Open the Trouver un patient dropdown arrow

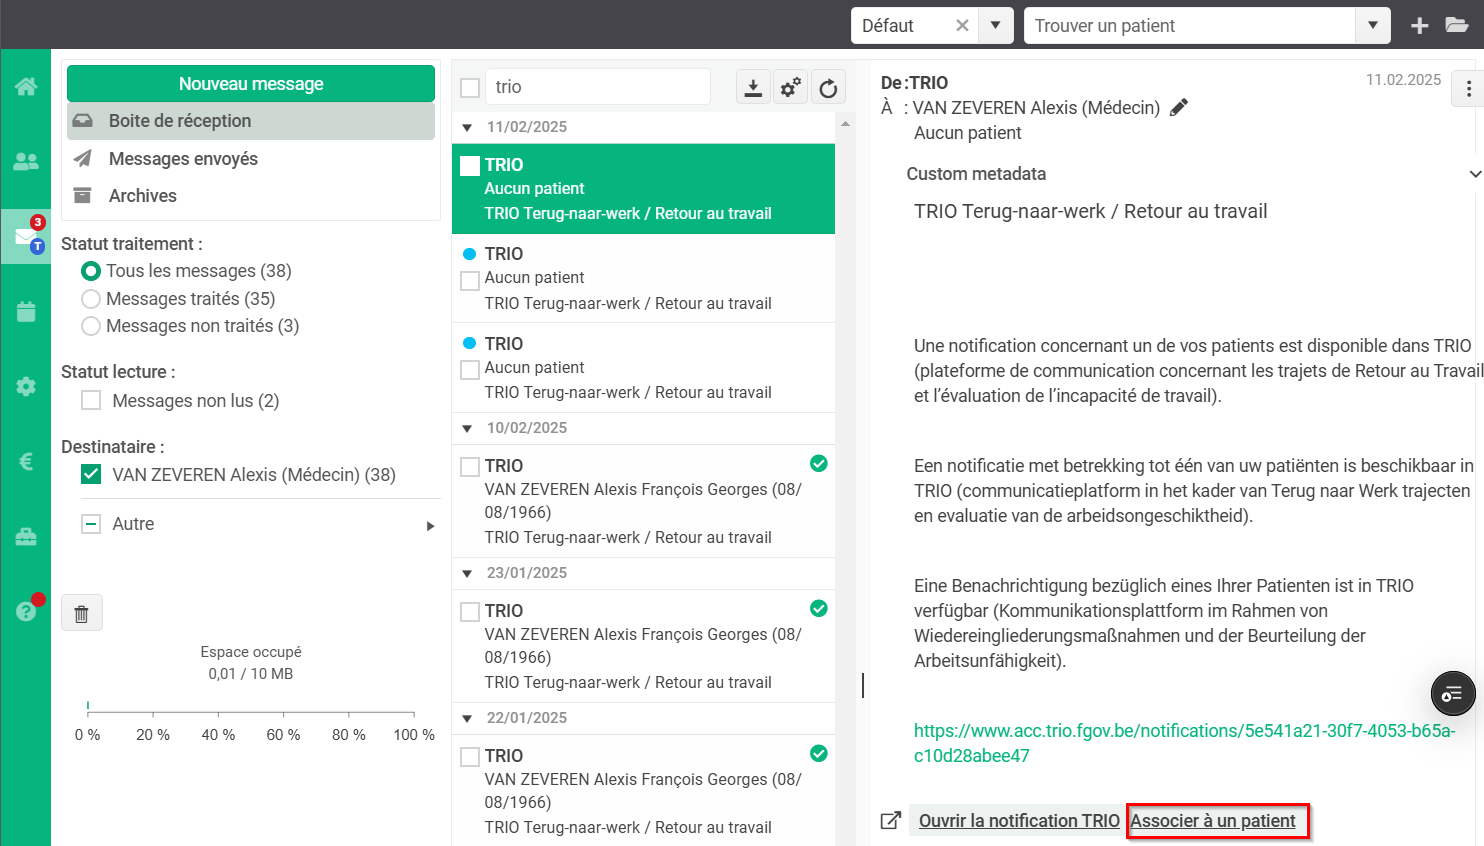coord(1373,26)
